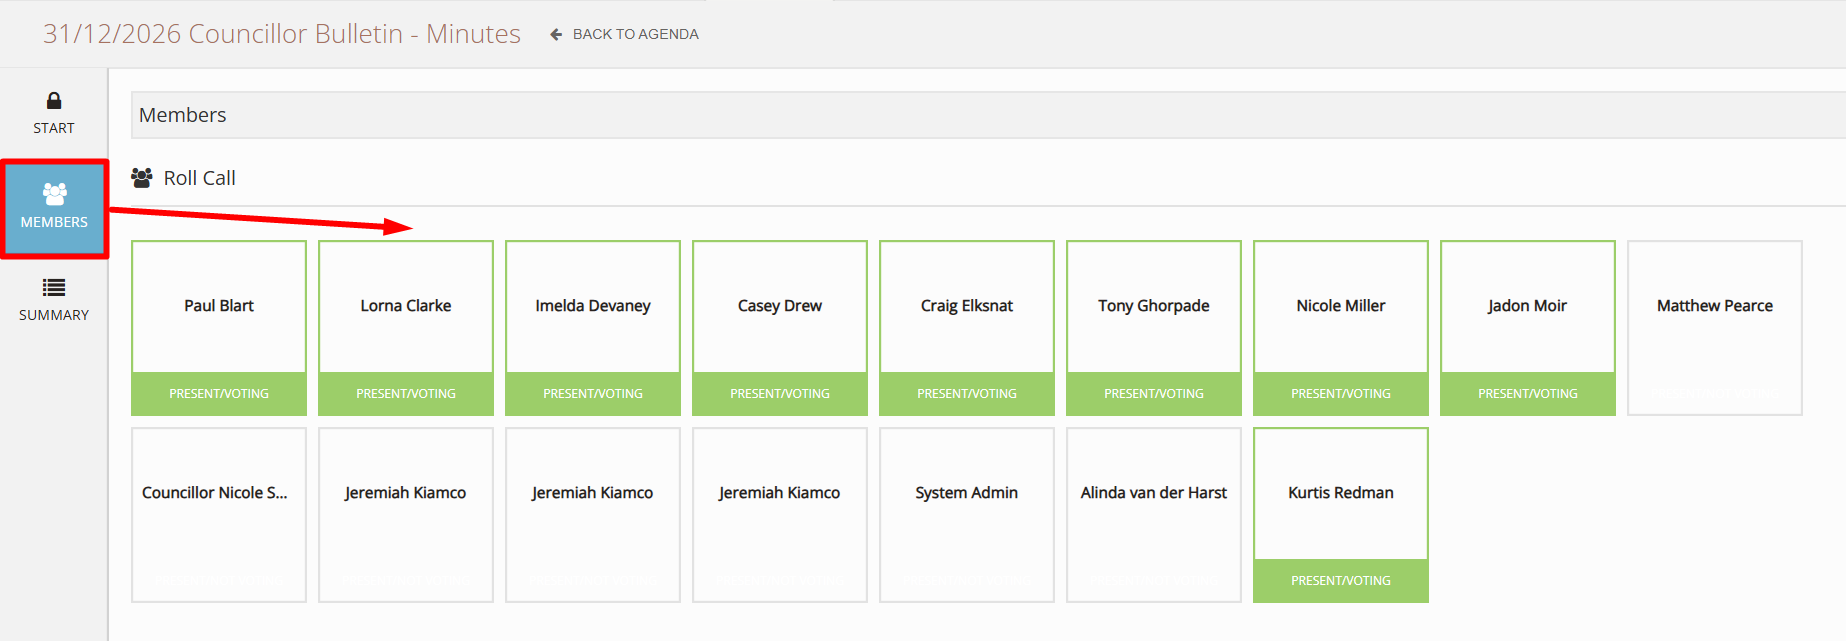Open the Members sidebar tab

click(54, 208)
